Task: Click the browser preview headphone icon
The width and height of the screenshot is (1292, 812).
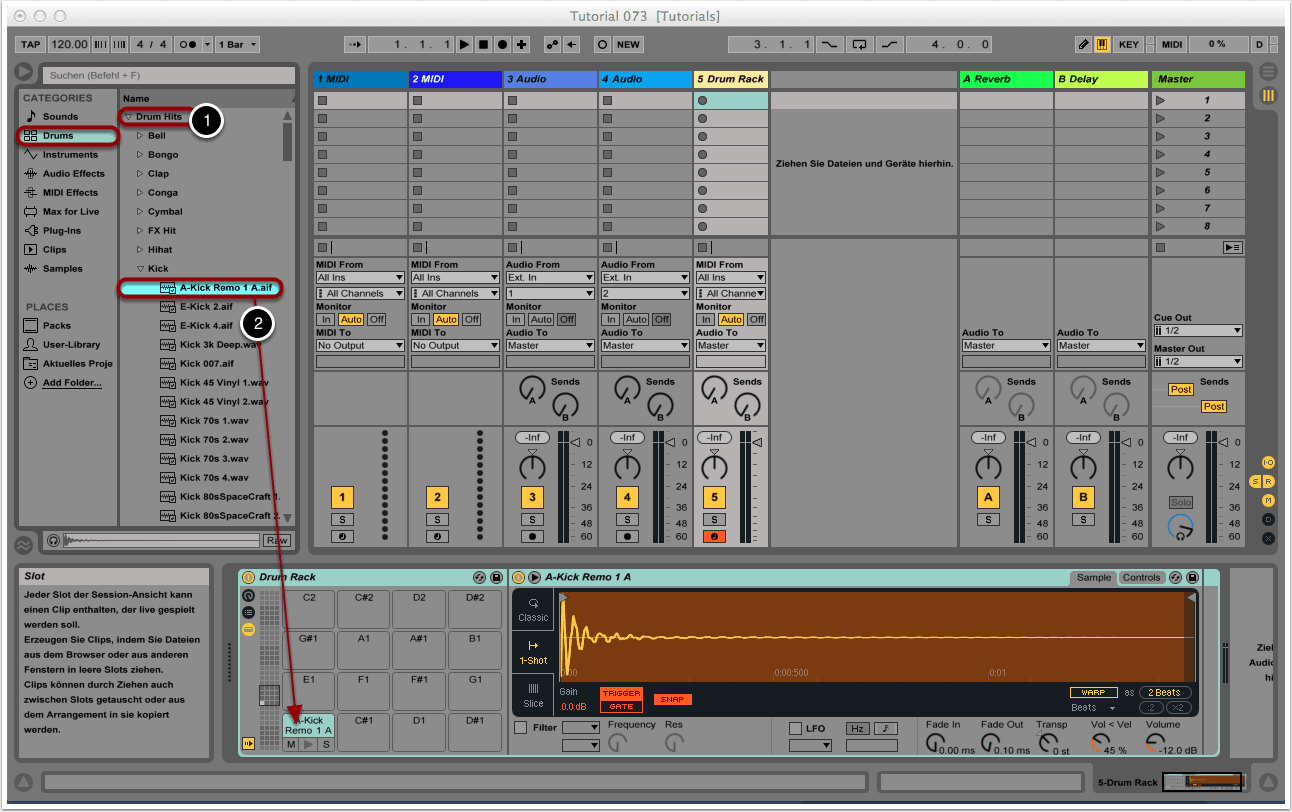Action: pos(53,541)
